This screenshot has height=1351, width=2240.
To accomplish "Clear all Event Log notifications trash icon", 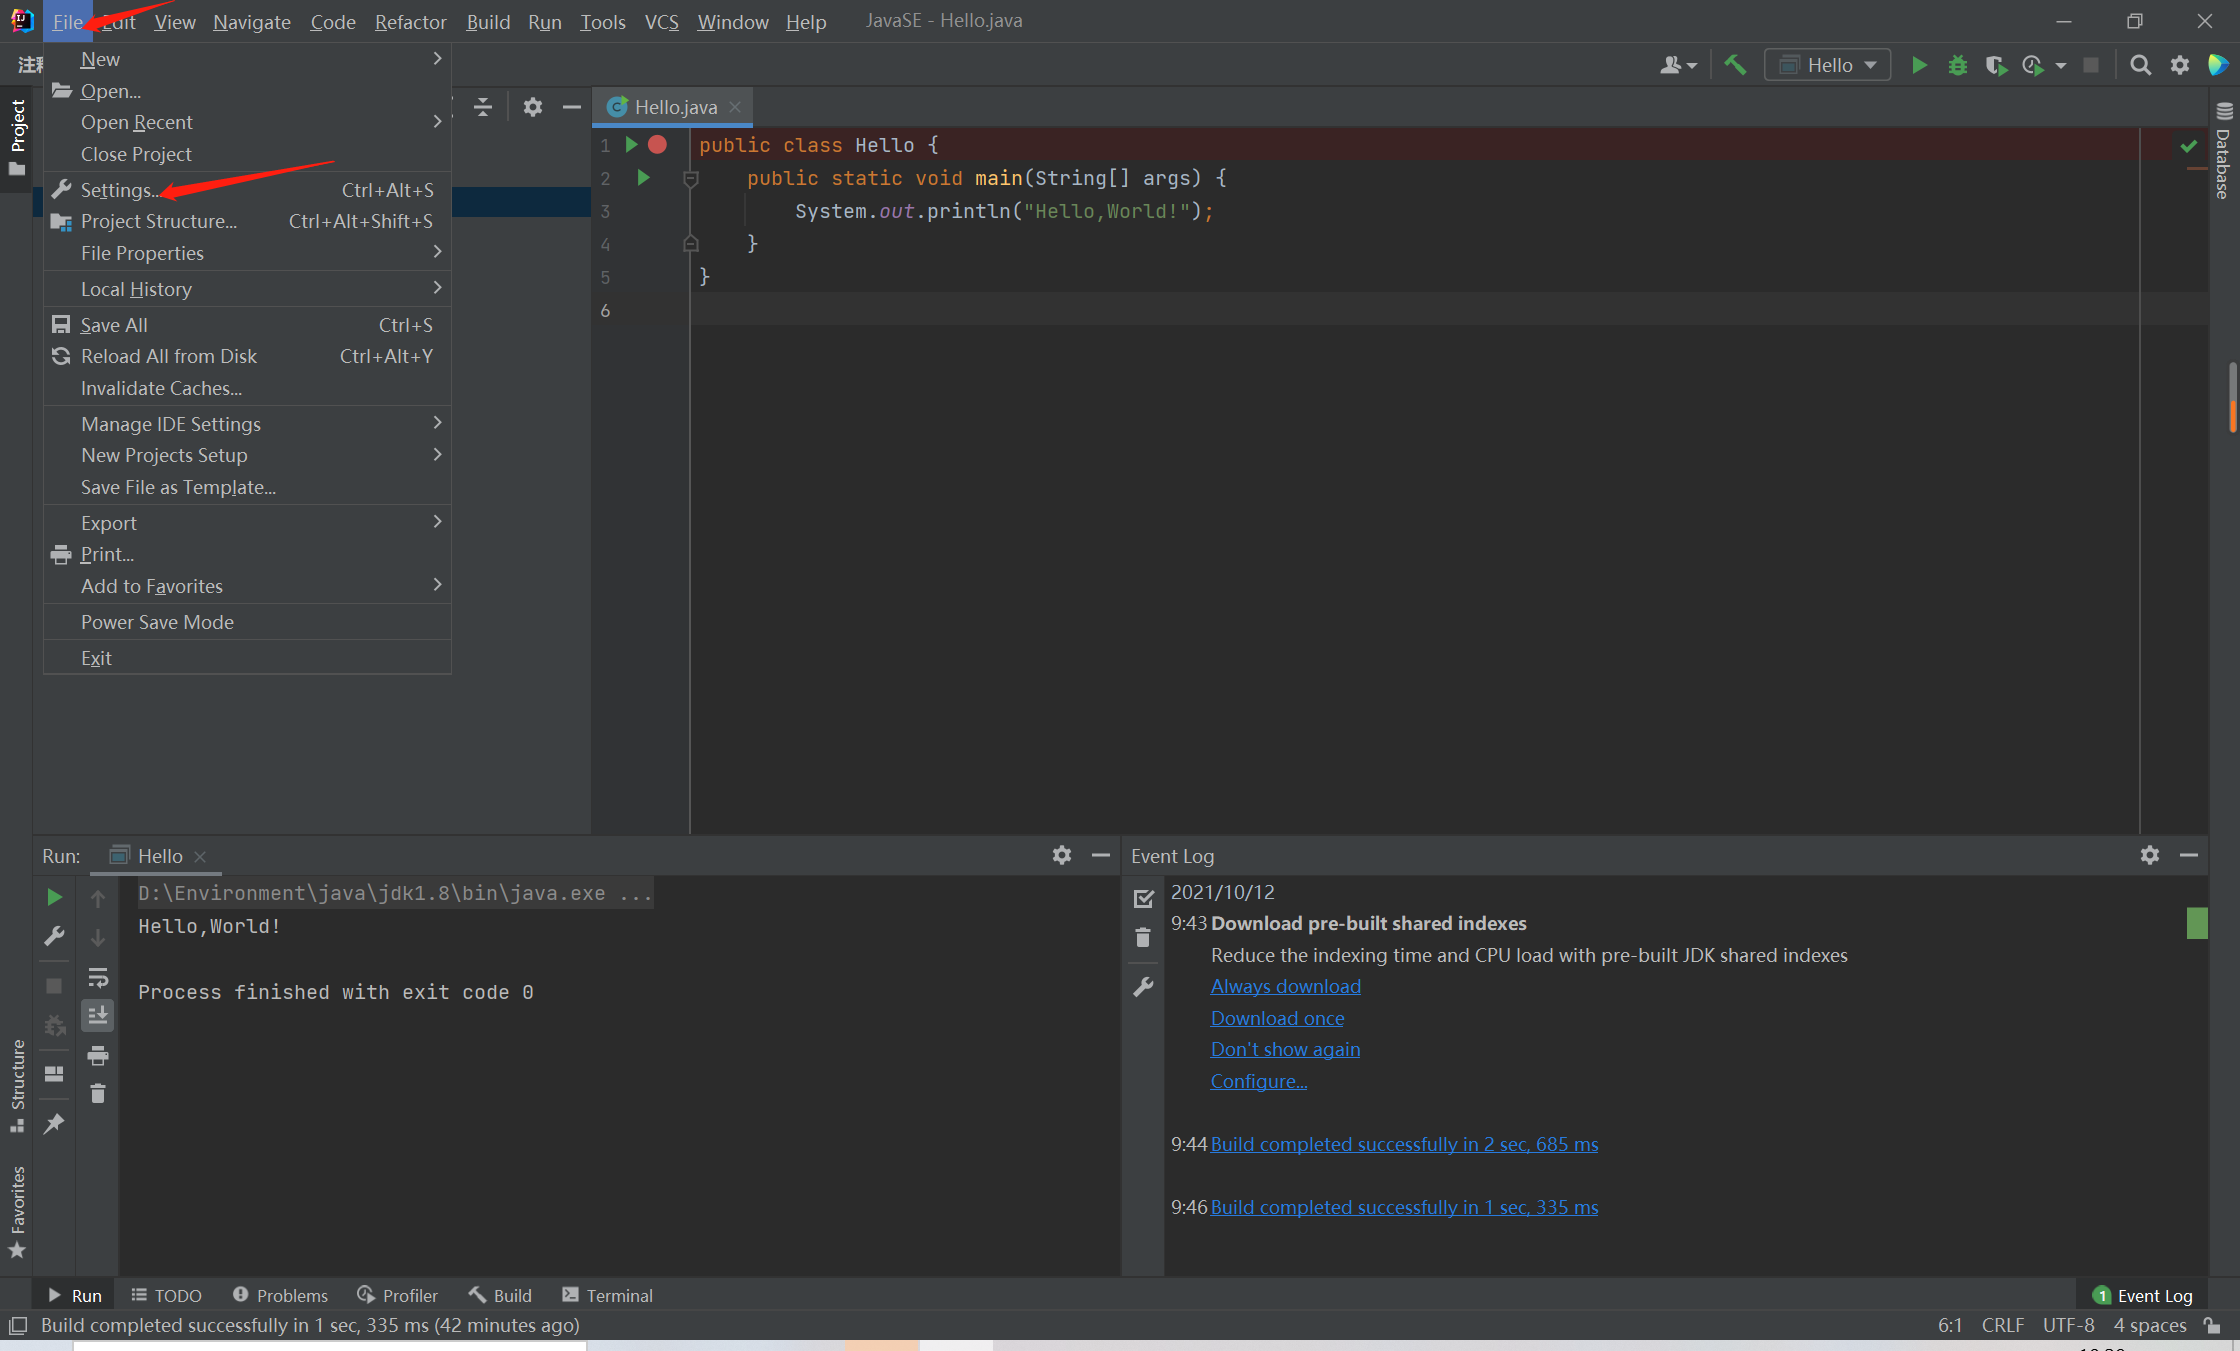I will (1143, 937).
